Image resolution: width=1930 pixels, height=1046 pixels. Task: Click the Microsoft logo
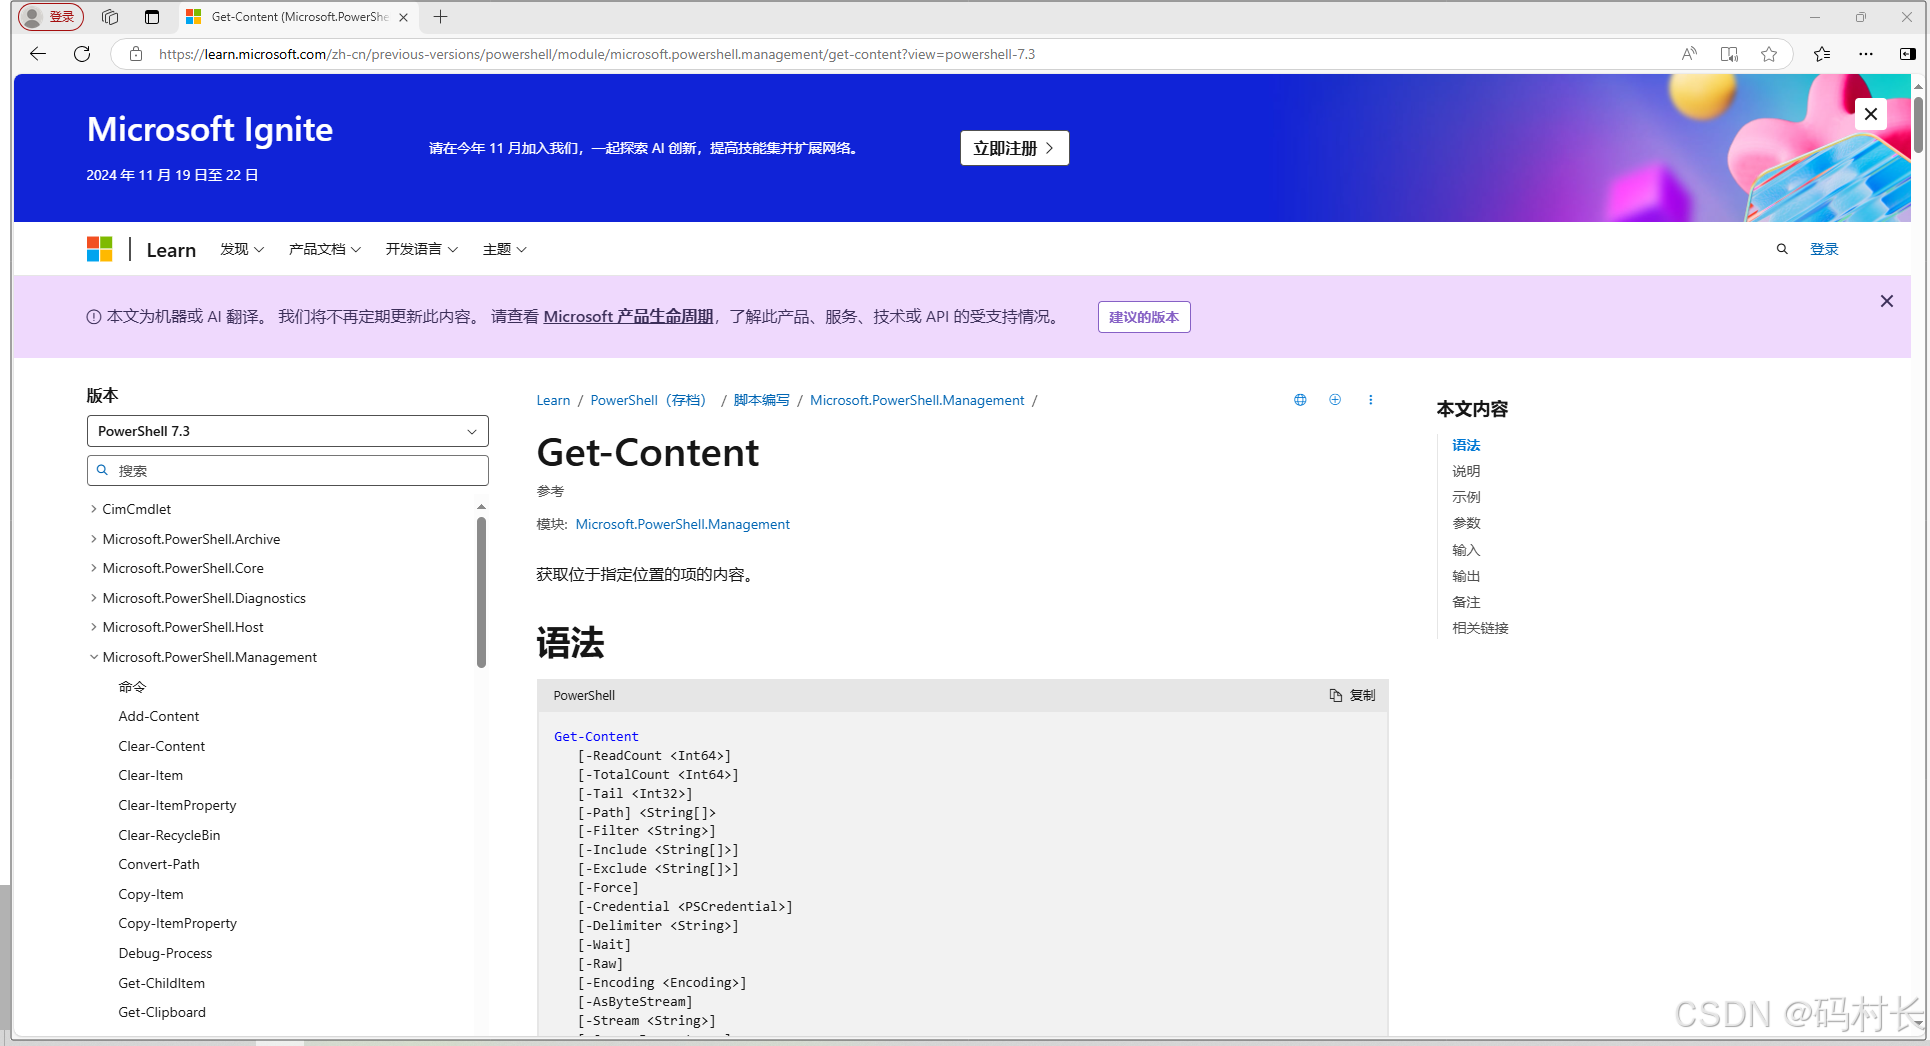tap(100, 249)
